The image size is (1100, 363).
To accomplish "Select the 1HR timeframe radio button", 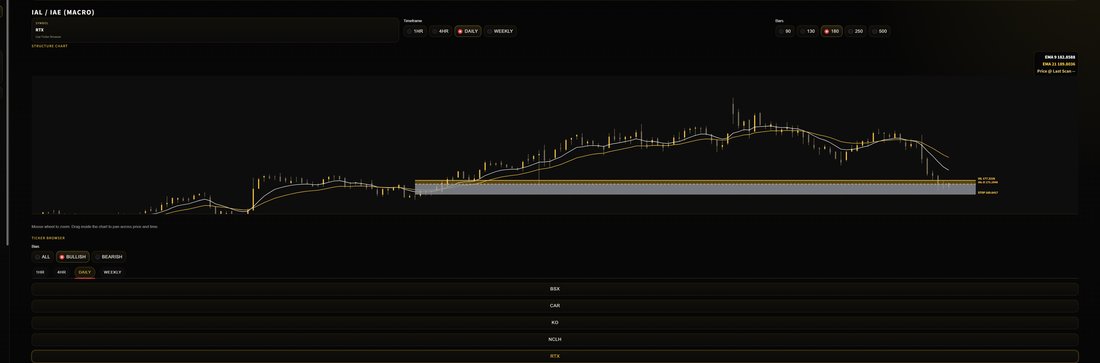I will tap(415, 32).
